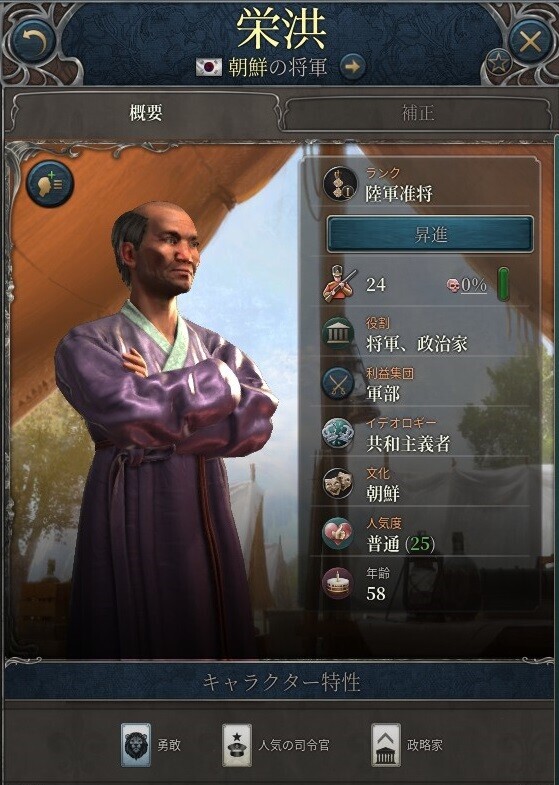Select the rank insignia icon
This screenshot has width=559, height=785.
340,184
